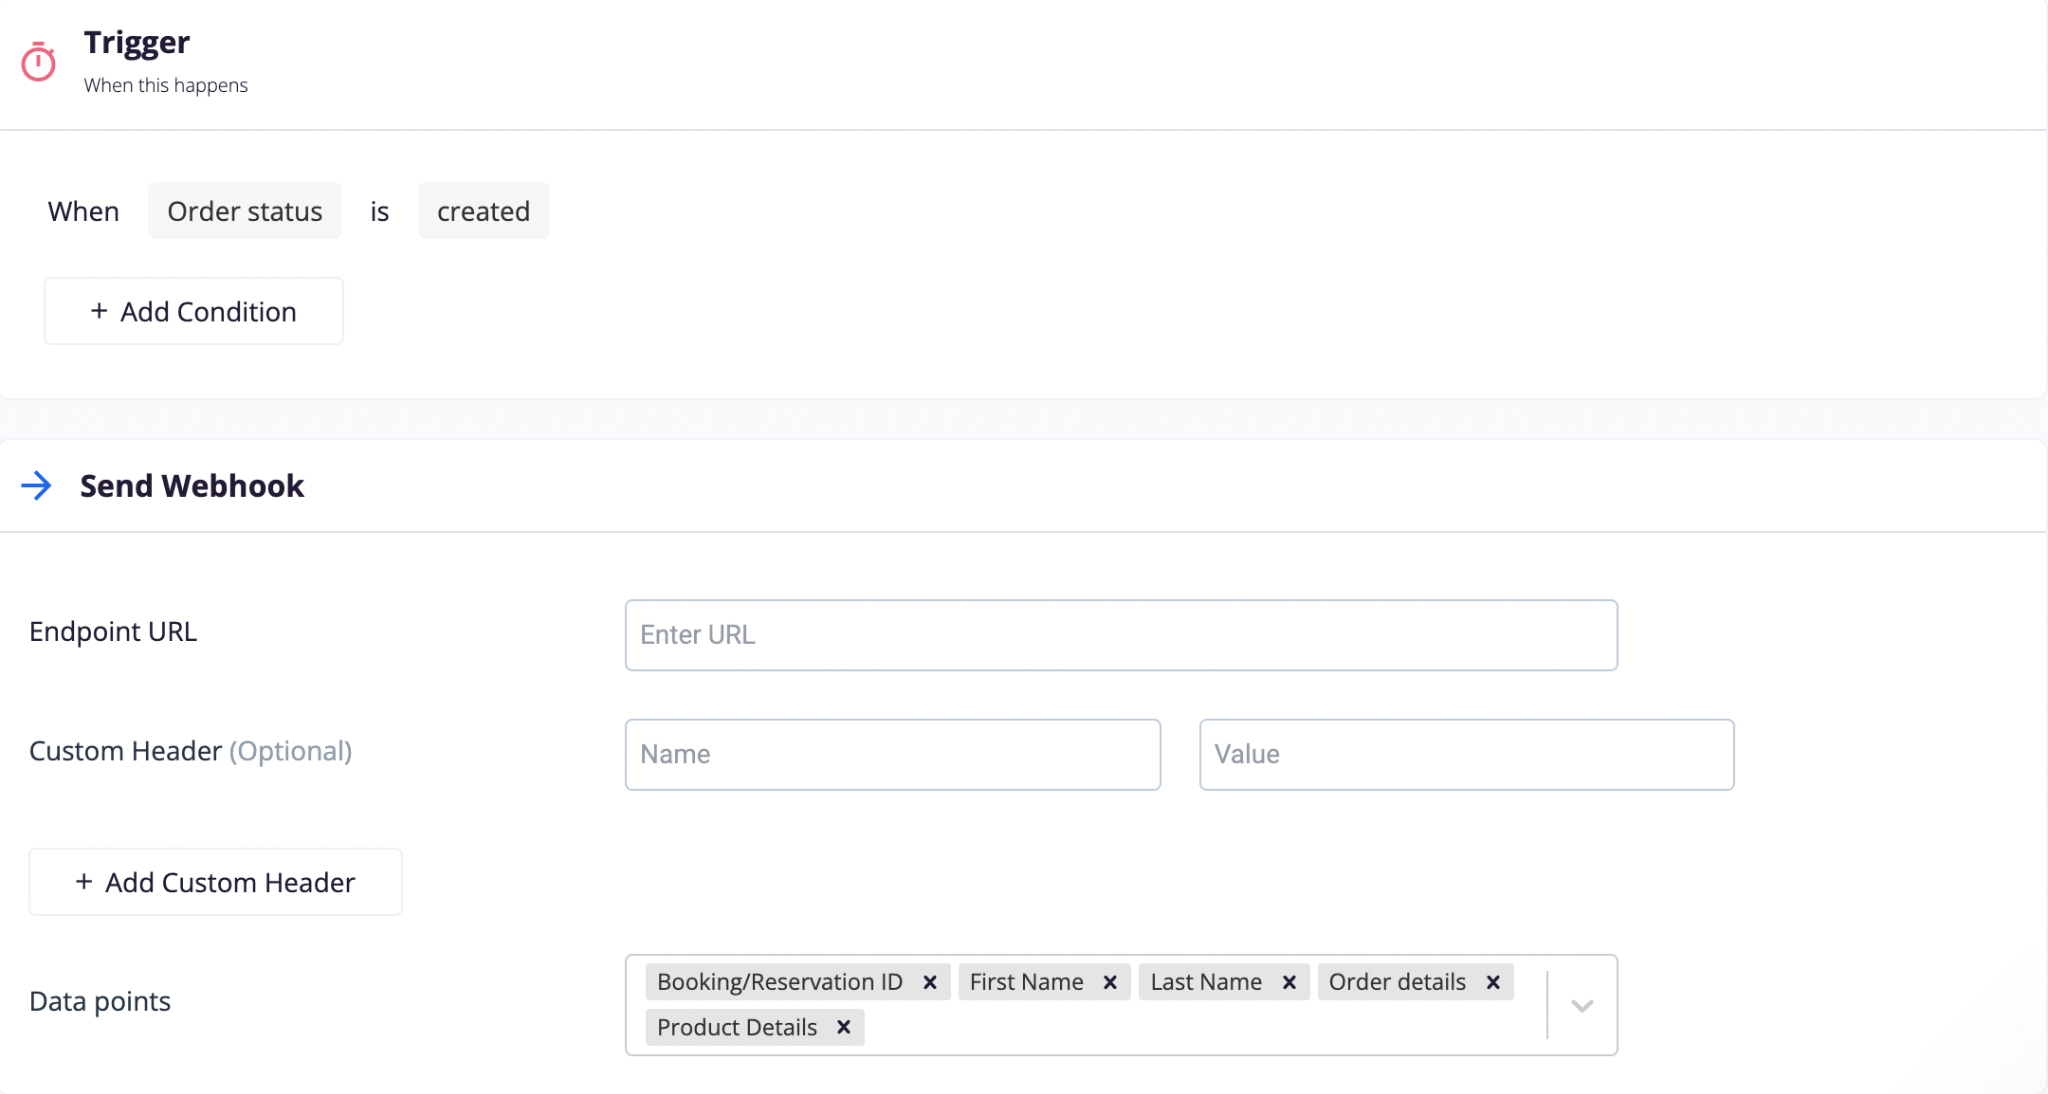Remove the Order details data point tag

coord(1493,982)
